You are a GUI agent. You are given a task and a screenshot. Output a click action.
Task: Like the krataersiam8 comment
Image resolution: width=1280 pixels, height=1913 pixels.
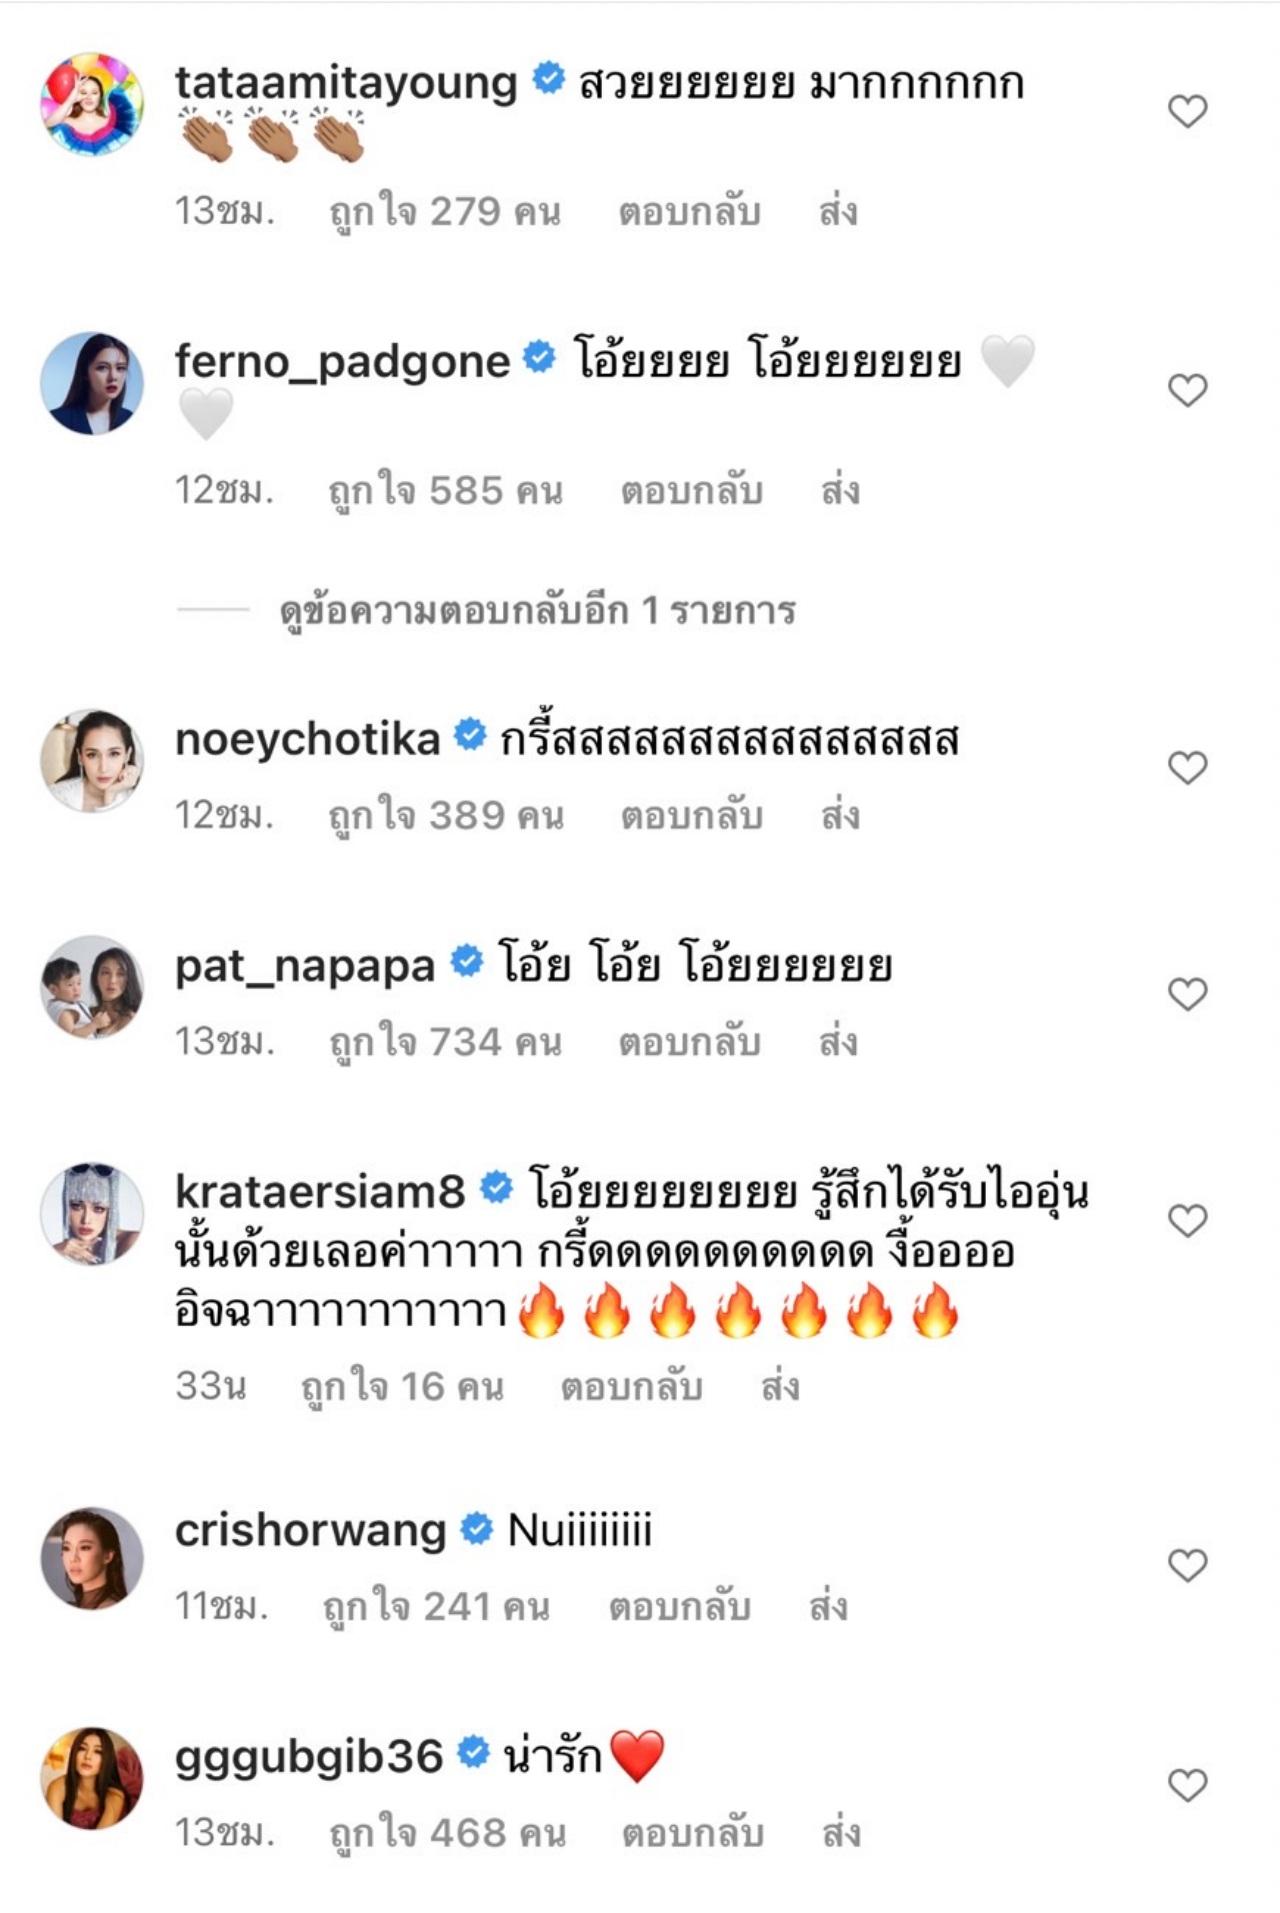click(1187, 1220)
